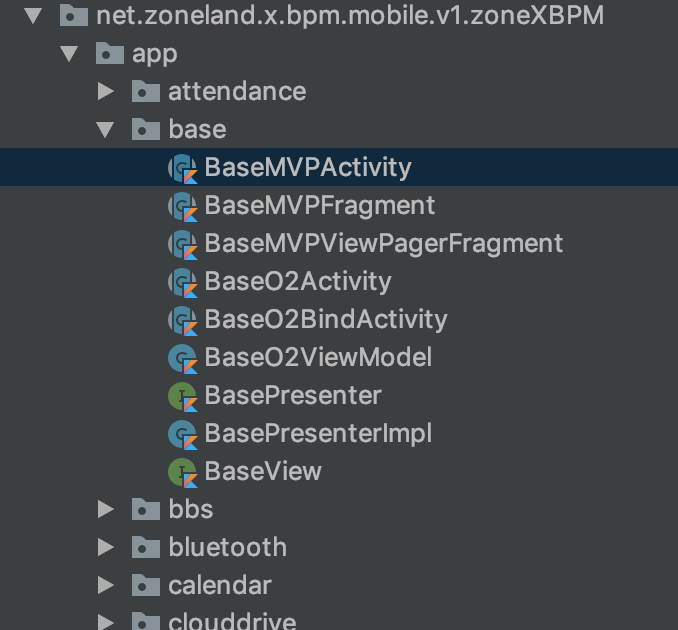Expand the bbs package arrow
The height and width of the screenshot is (630, 678).
106,509
